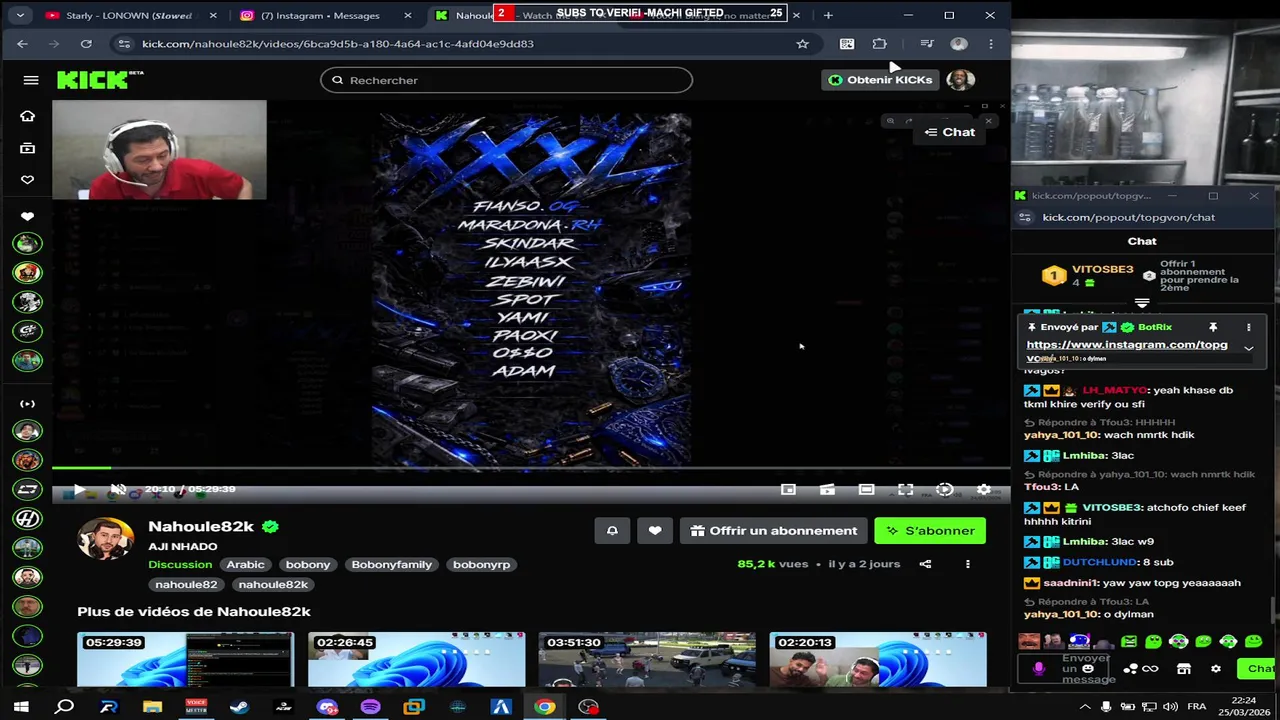The image size is (1280, 720).
Task: Open the 02:26:45 video thumbnail
Action: click(x=416, y=659)
